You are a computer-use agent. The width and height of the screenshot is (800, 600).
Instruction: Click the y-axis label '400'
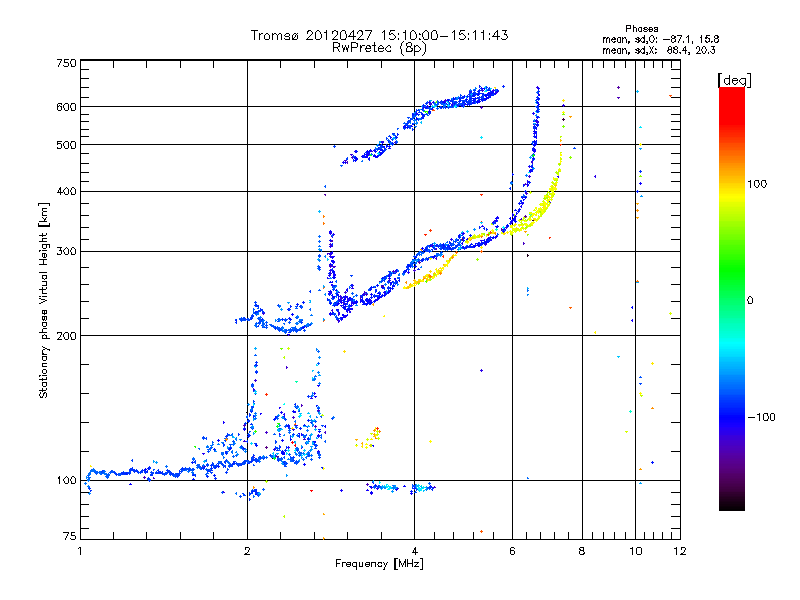pyautogui.click(x=66, y=191)
